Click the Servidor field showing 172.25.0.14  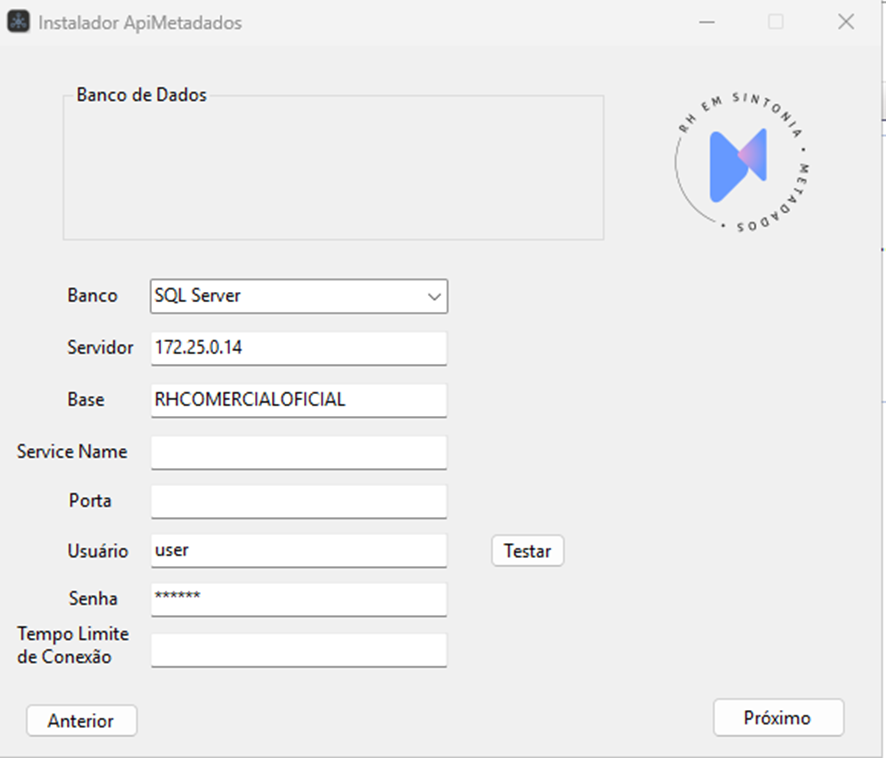(298, 348)
